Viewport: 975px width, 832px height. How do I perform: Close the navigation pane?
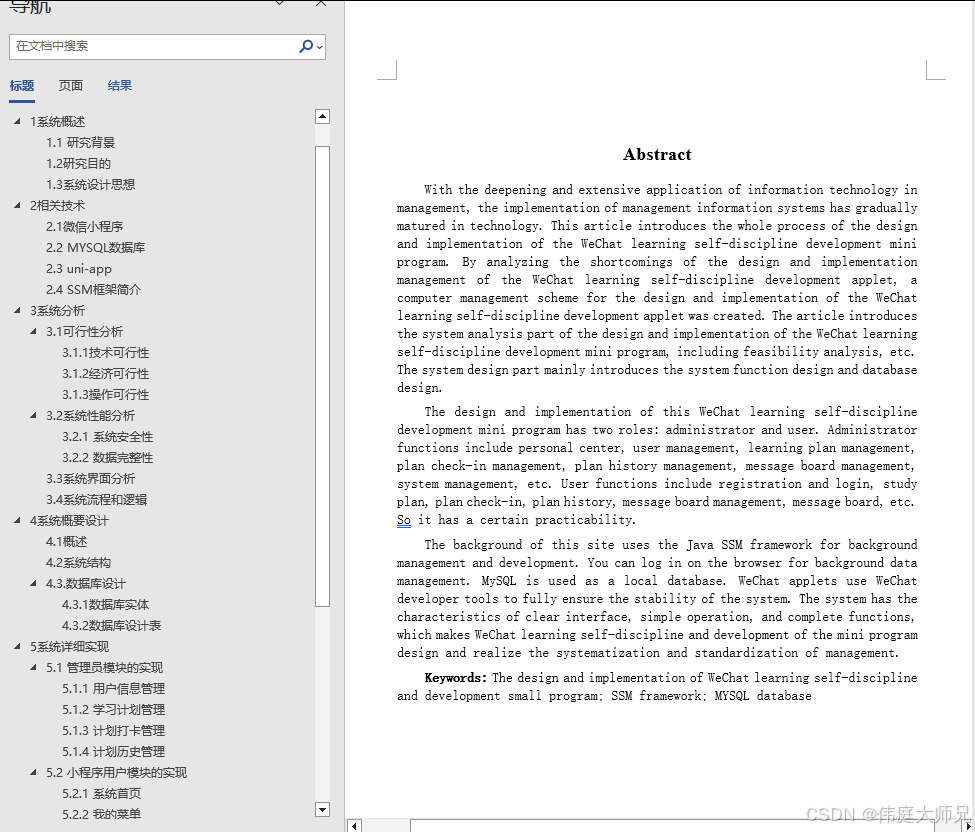(x=321, y=4)
